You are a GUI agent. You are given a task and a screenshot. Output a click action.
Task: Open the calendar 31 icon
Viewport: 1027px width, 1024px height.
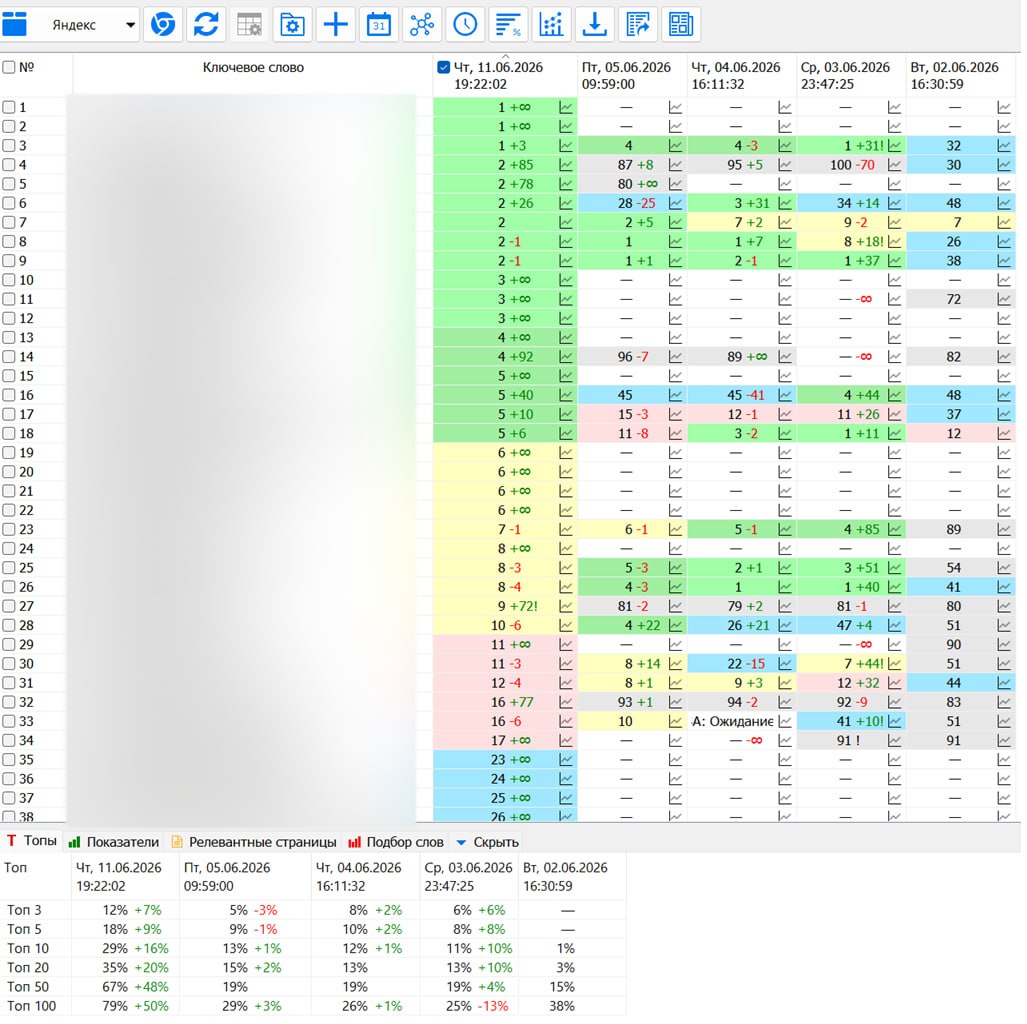[379, 24]
